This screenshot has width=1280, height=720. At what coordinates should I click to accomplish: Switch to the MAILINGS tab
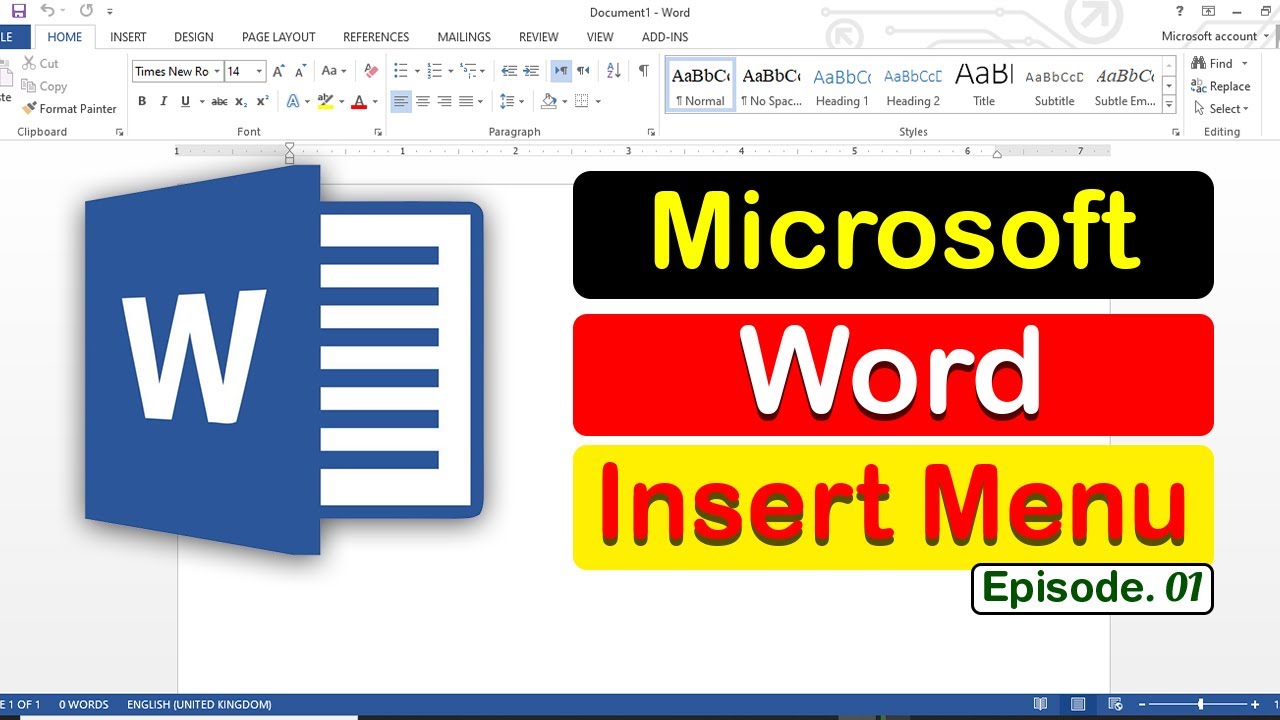point(464,37)
